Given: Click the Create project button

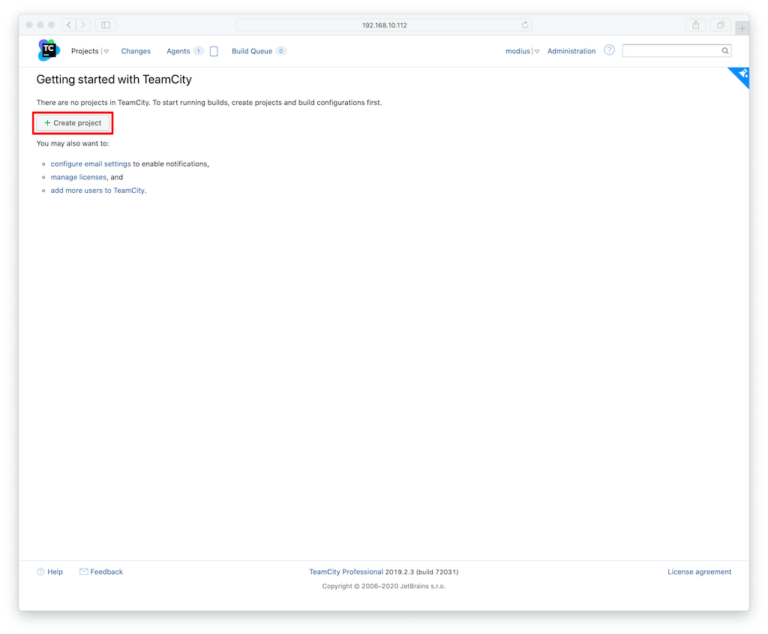Looking at the screenshot, I should coord(73,123).
